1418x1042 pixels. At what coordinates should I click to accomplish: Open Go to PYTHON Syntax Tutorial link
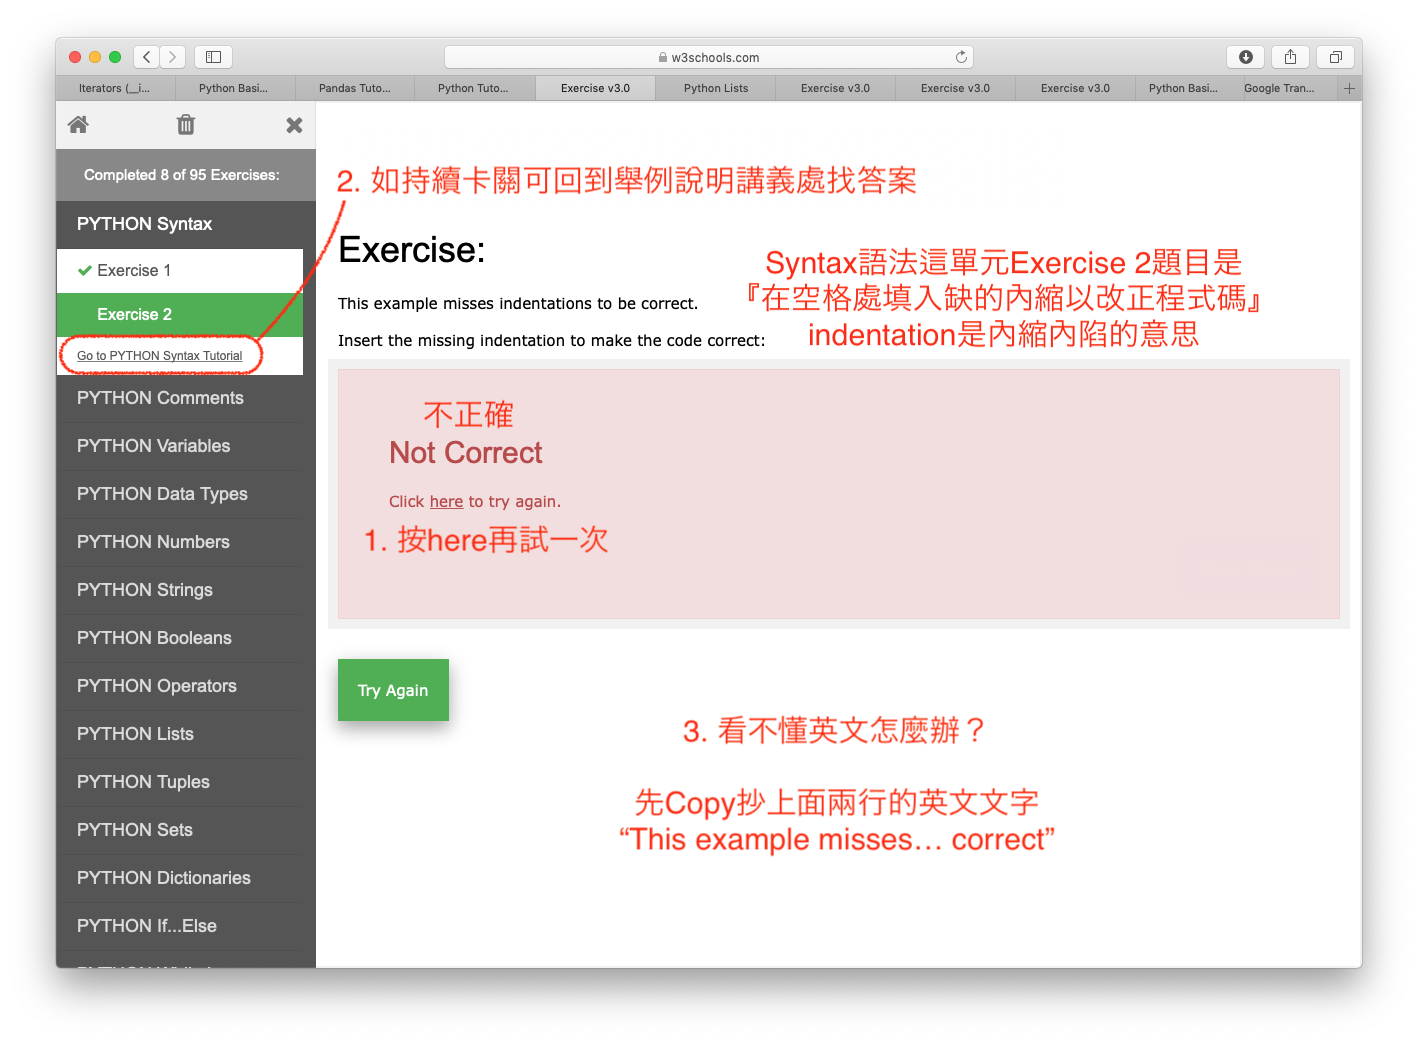(160, 356)
